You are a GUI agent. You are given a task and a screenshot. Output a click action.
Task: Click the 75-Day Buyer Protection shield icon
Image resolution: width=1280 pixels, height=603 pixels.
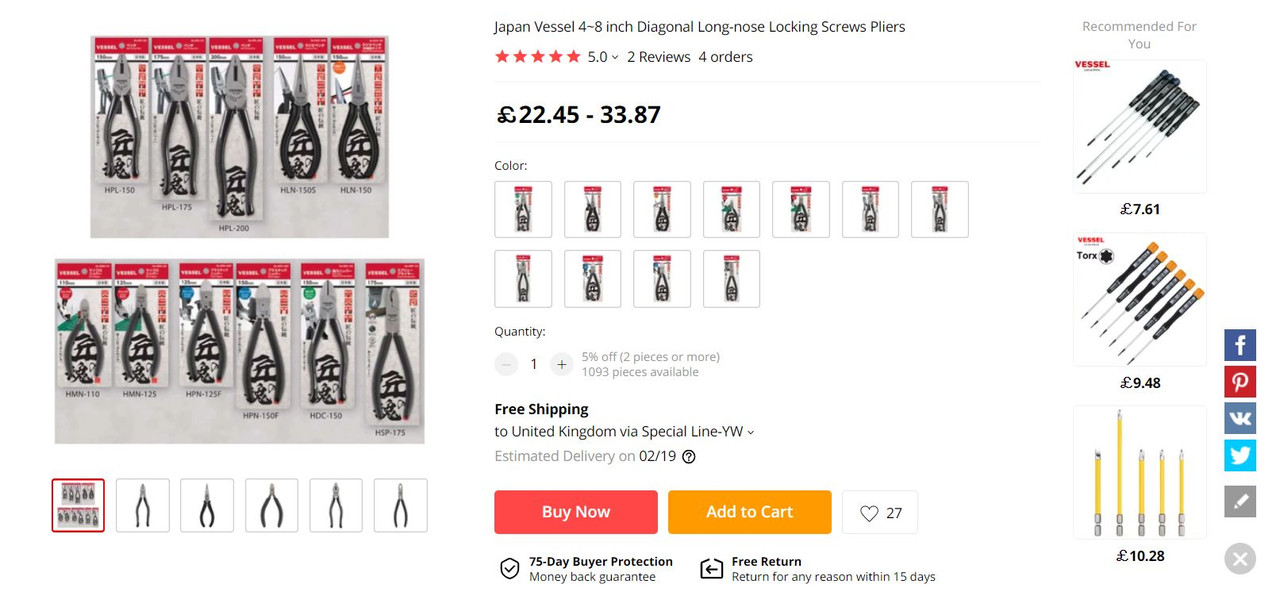coord(510,569)
